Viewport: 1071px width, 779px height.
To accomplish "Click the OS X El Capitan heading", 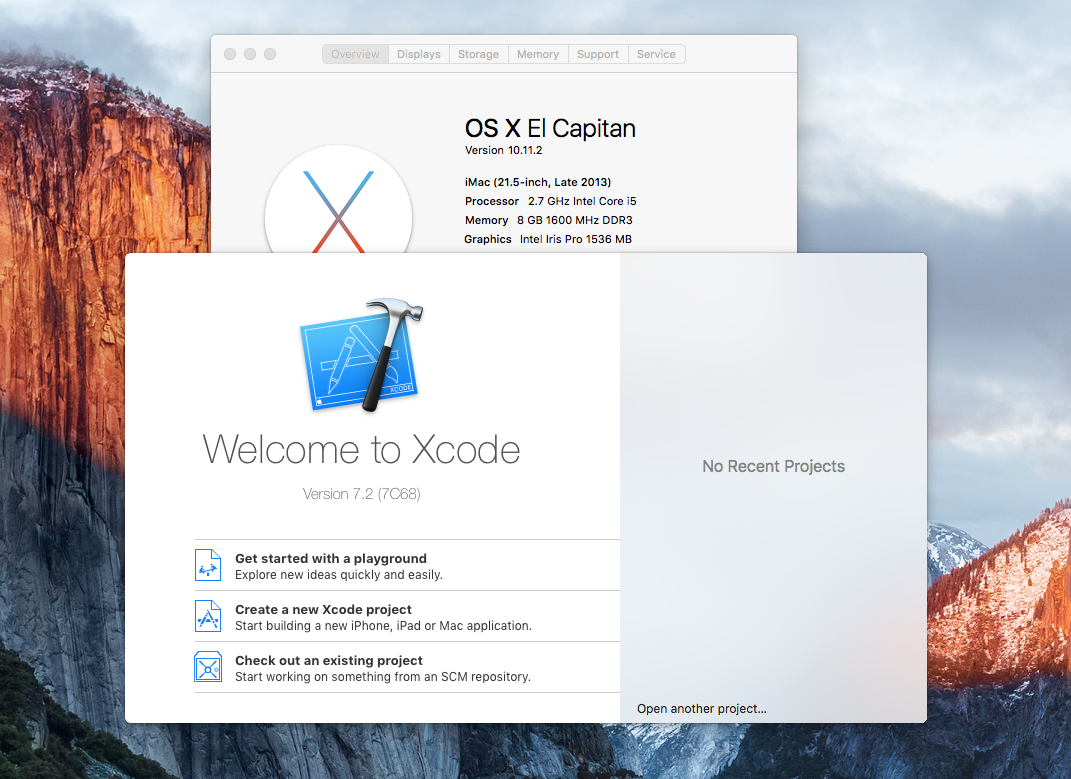I will (550, 128).
